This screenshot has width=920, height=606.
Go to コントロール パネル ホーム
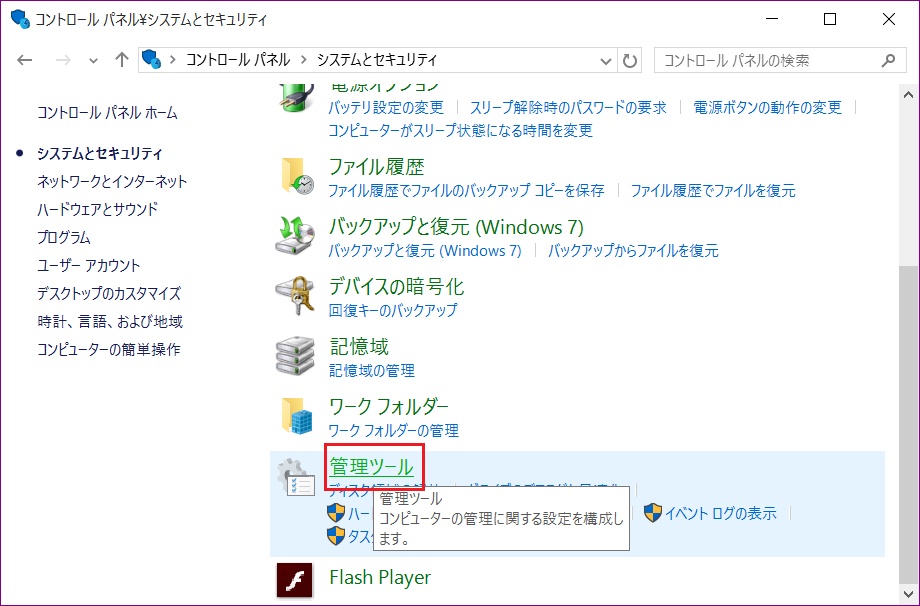point(107,113)
